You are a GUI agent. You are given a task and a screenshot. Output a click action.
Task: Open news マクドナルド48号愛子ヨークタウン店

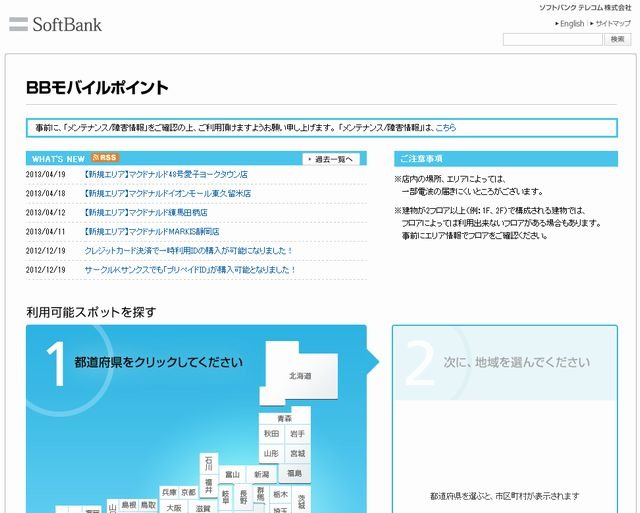click(x=166, y=174)
